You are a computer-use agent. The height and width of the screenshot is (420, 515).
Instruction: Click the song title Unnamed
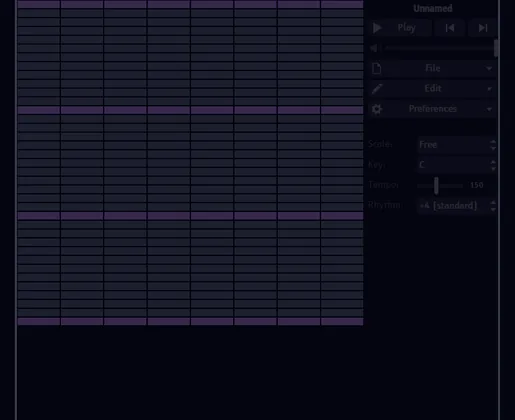[x=433, y=8]
